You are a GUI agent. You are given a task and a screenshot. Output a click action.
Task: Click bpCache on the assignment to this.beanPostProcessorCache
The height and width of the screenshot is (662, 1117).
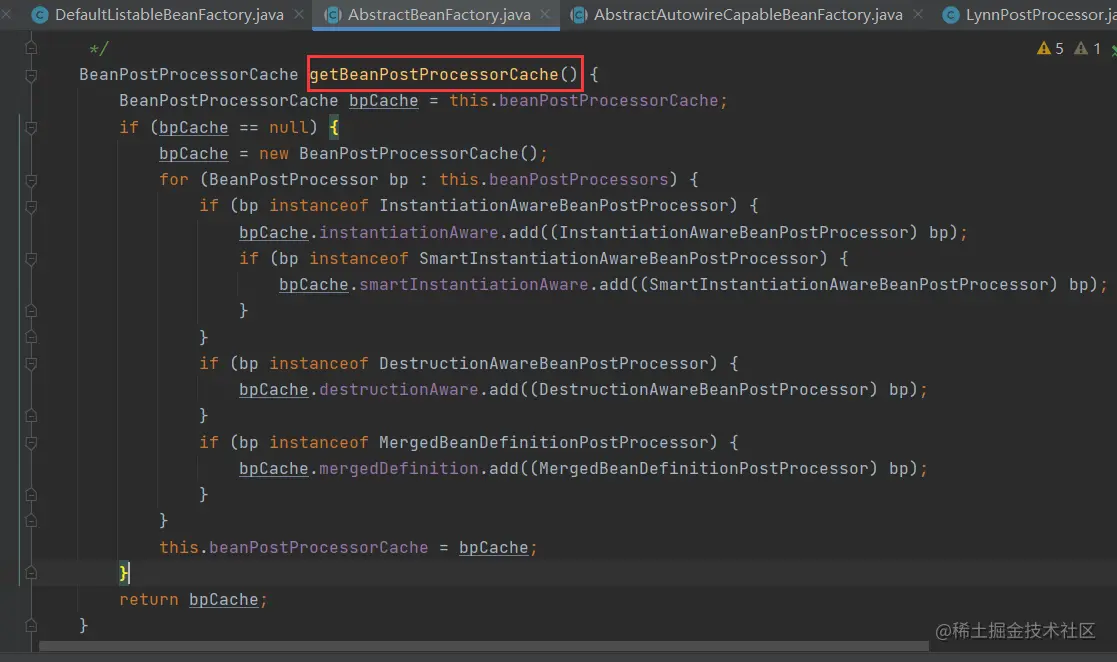[x=494, y=547]
